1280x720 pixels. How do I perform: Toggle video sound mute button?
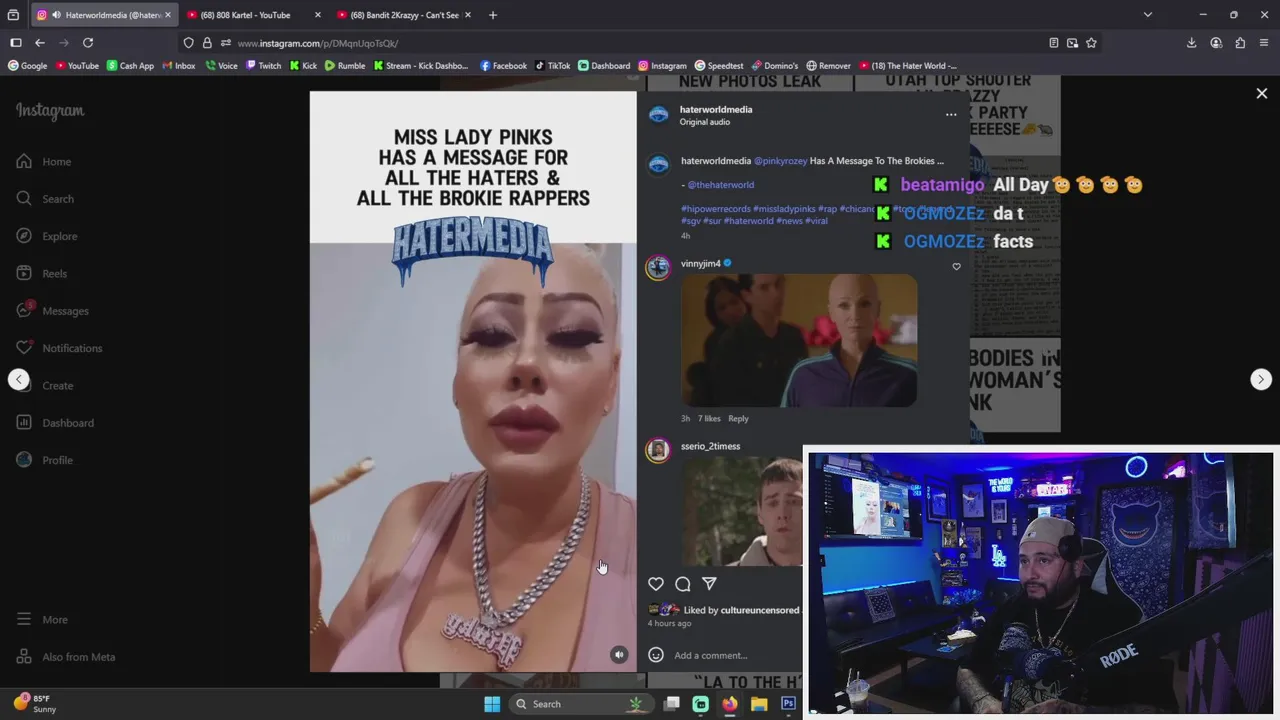pyautogui.click(x=619, y=655)
